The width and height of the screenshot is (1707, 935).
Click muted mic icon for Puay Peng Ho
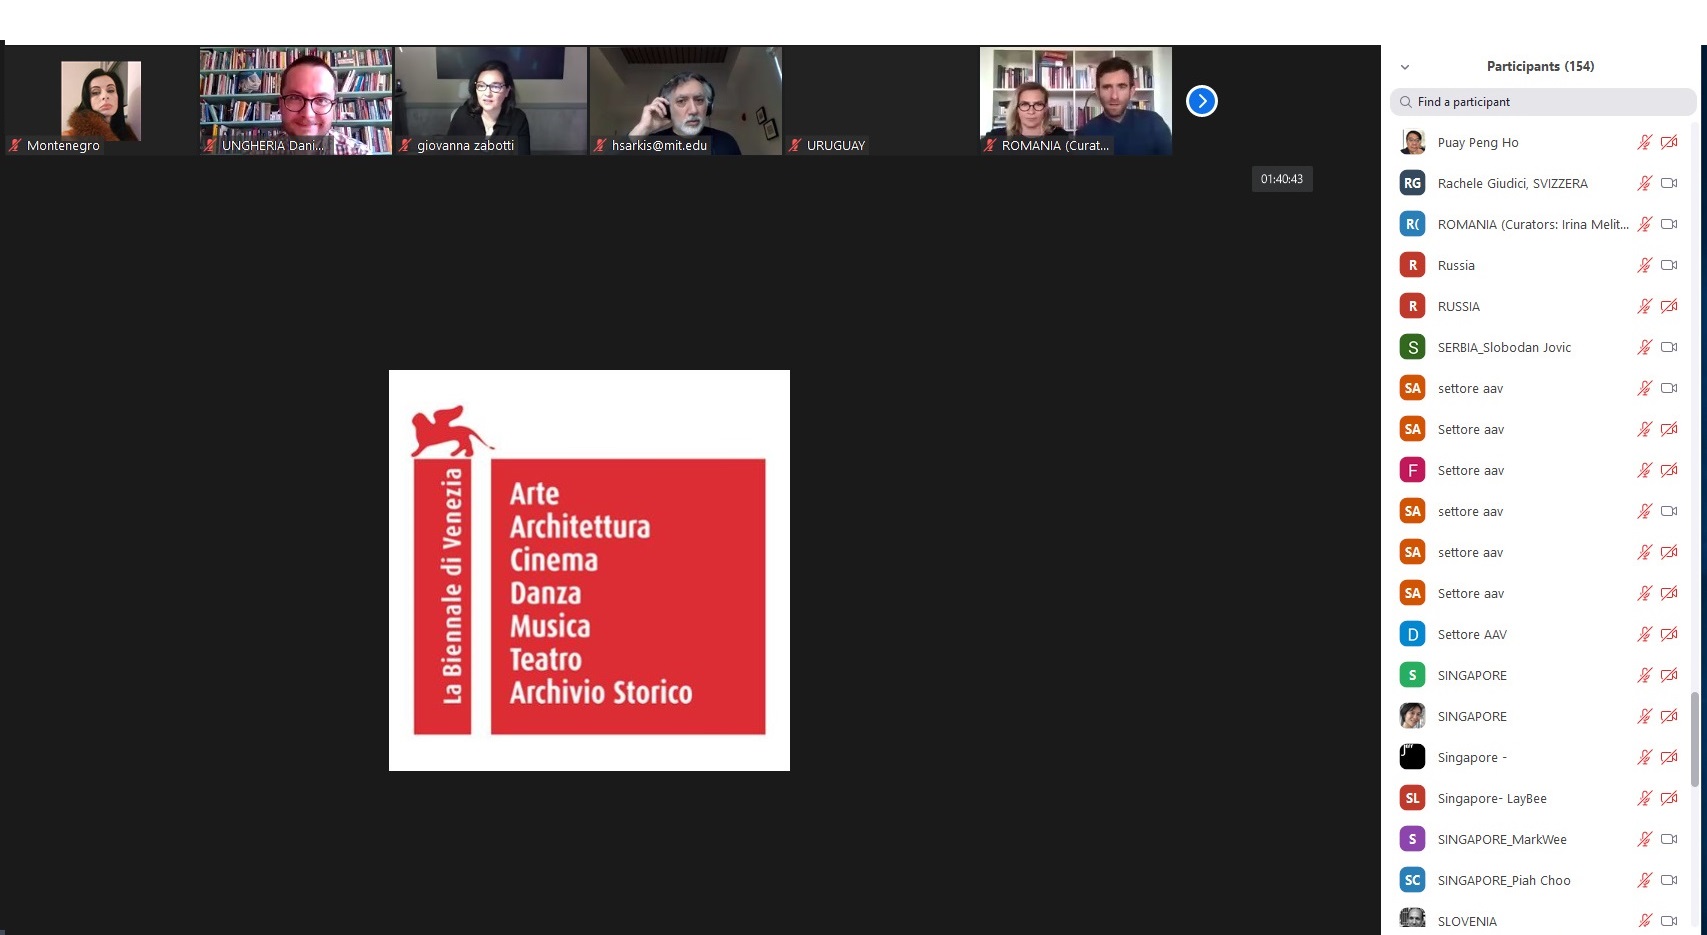(1644, 142)
